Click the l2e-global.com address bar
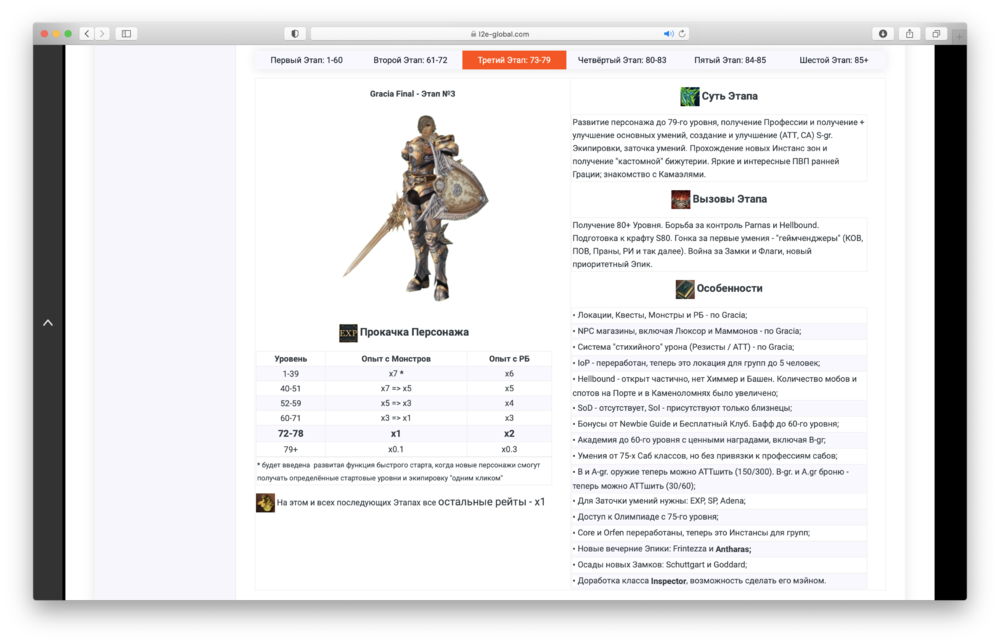1000x644 pixels. tap(500, 32)
